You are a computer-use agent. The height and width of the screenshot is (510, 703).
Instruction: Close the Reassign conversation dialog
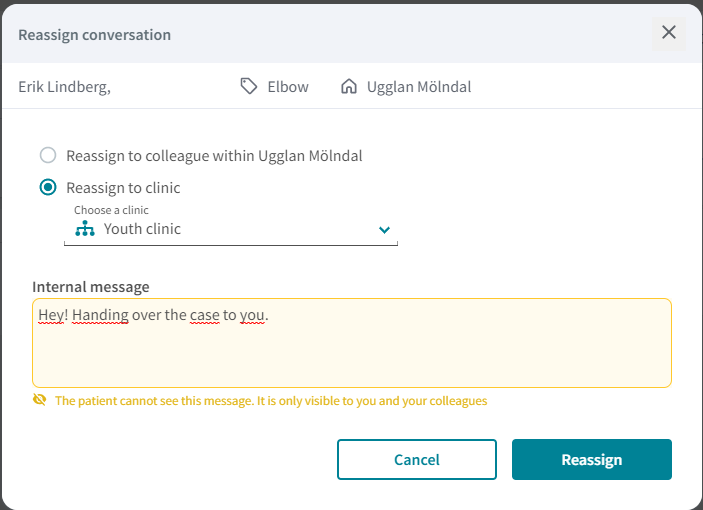coord(668,33)
